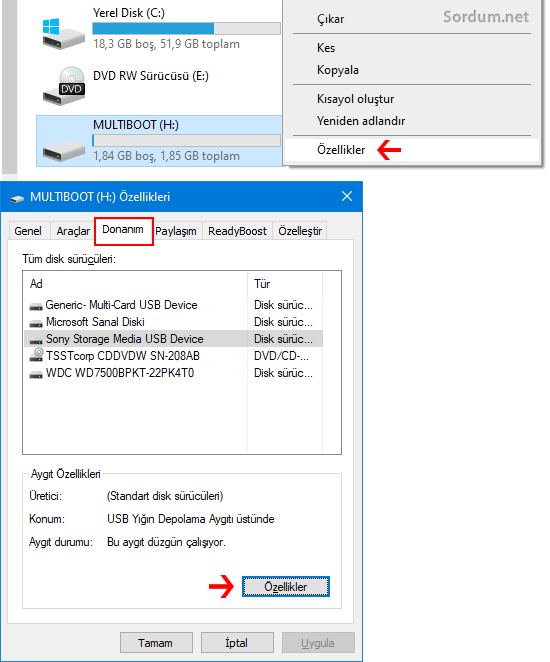Click '1,84 GB boş, 1,85 GB toplam' text
The height and width of the screenshot is (662, 550).
pyautogui.click(x=166, y=156)
